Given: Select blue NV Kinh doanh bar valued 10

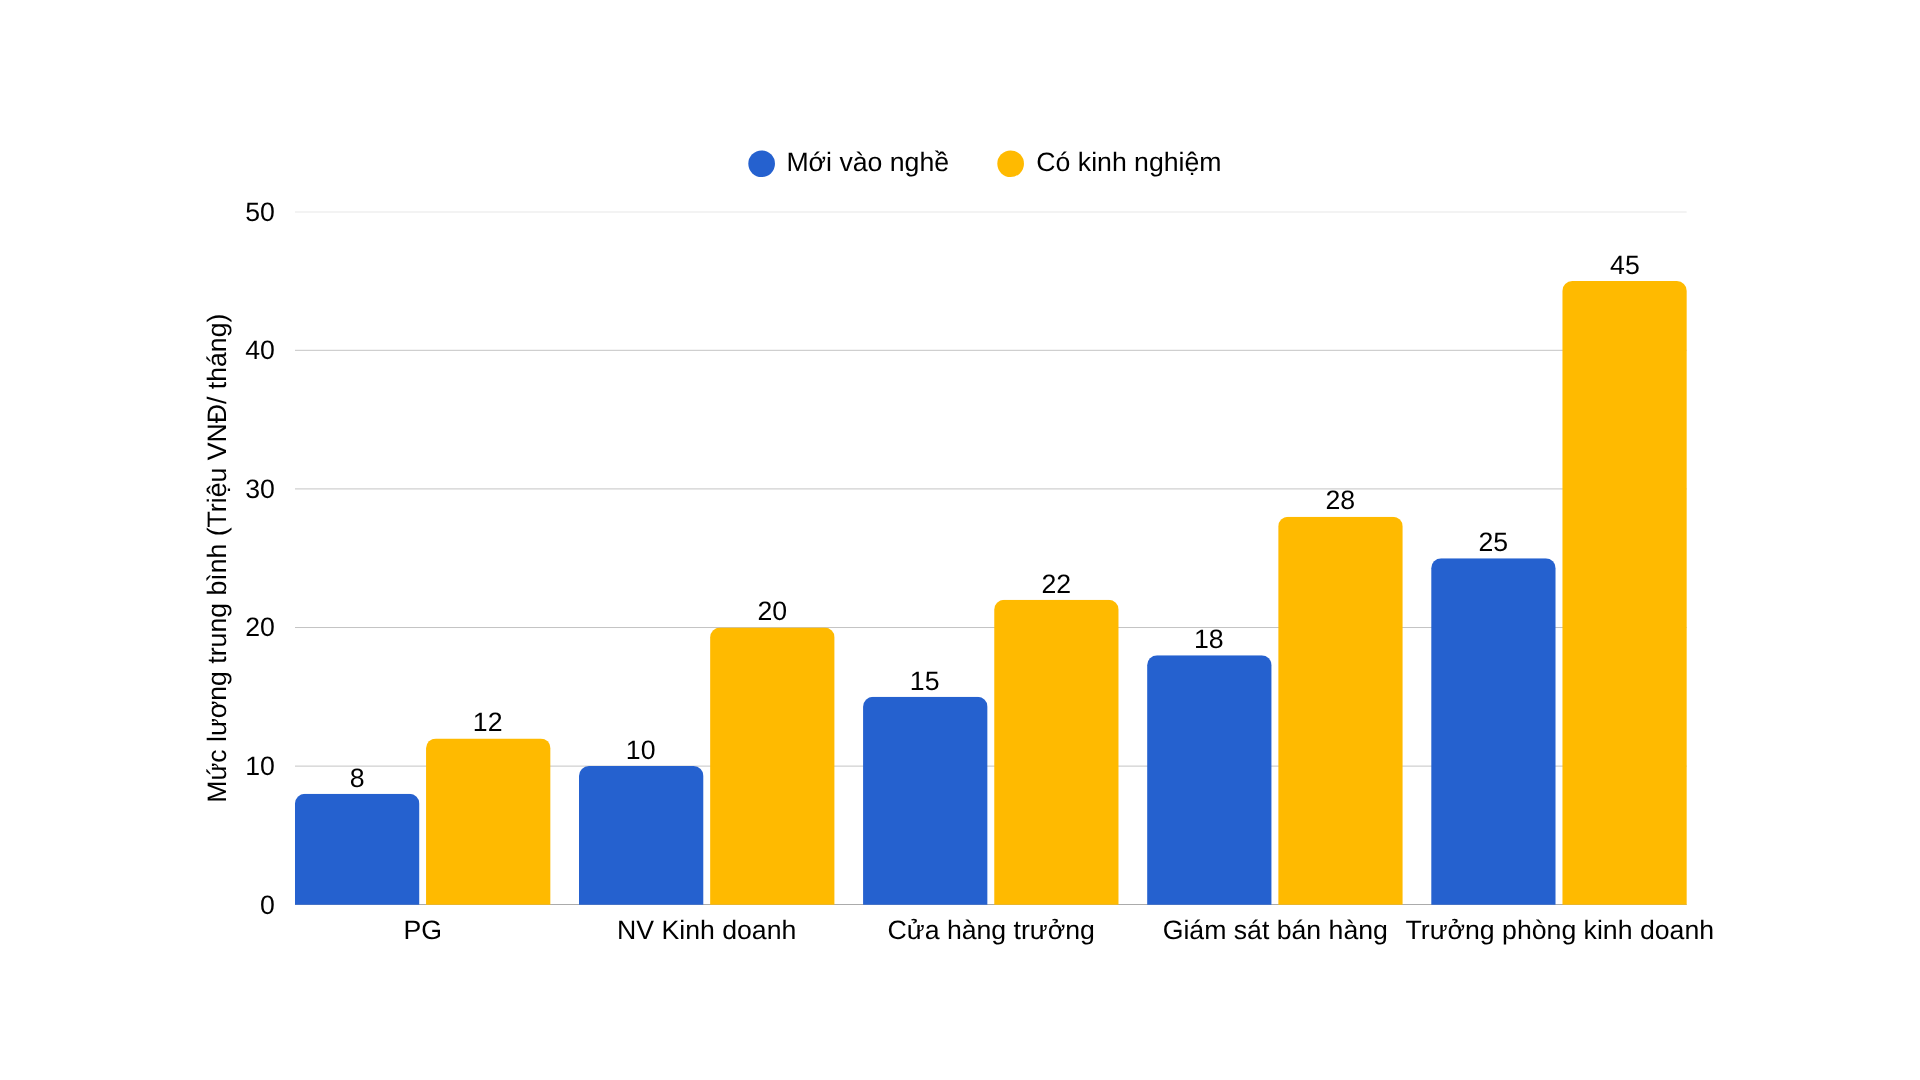Looking at the screenshot, I should click(641, 835).
